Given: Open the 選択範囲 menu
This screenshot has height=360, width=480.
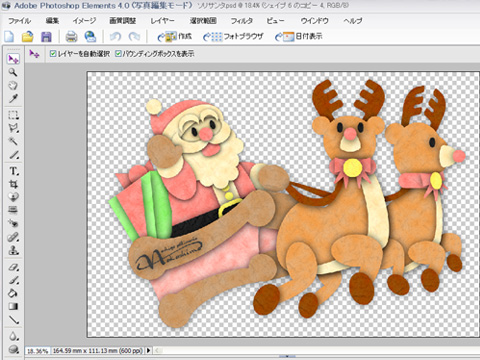Looking at the screenshot, I should (x=203, y=21).
